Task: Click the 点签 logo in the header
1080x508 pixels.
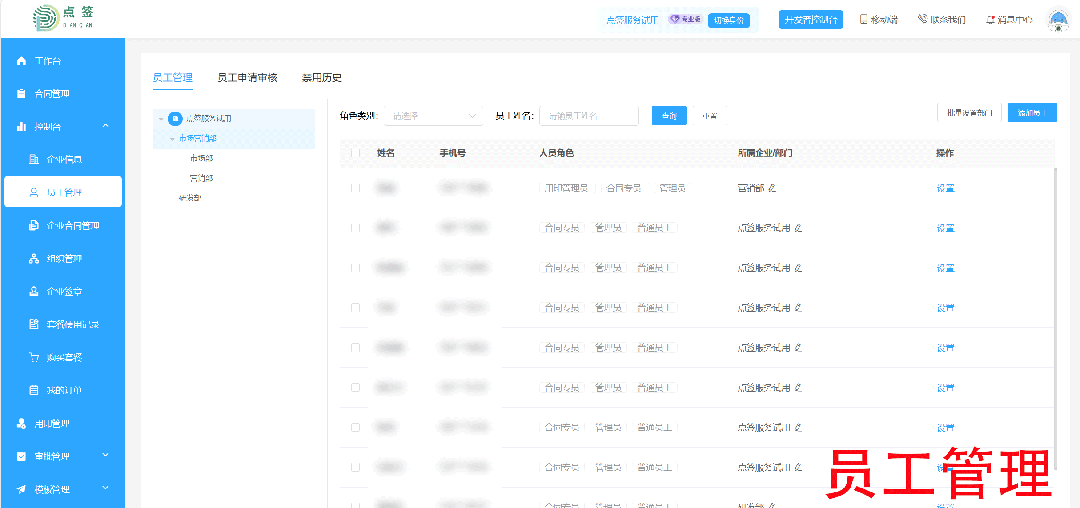Action: (63, 18)
